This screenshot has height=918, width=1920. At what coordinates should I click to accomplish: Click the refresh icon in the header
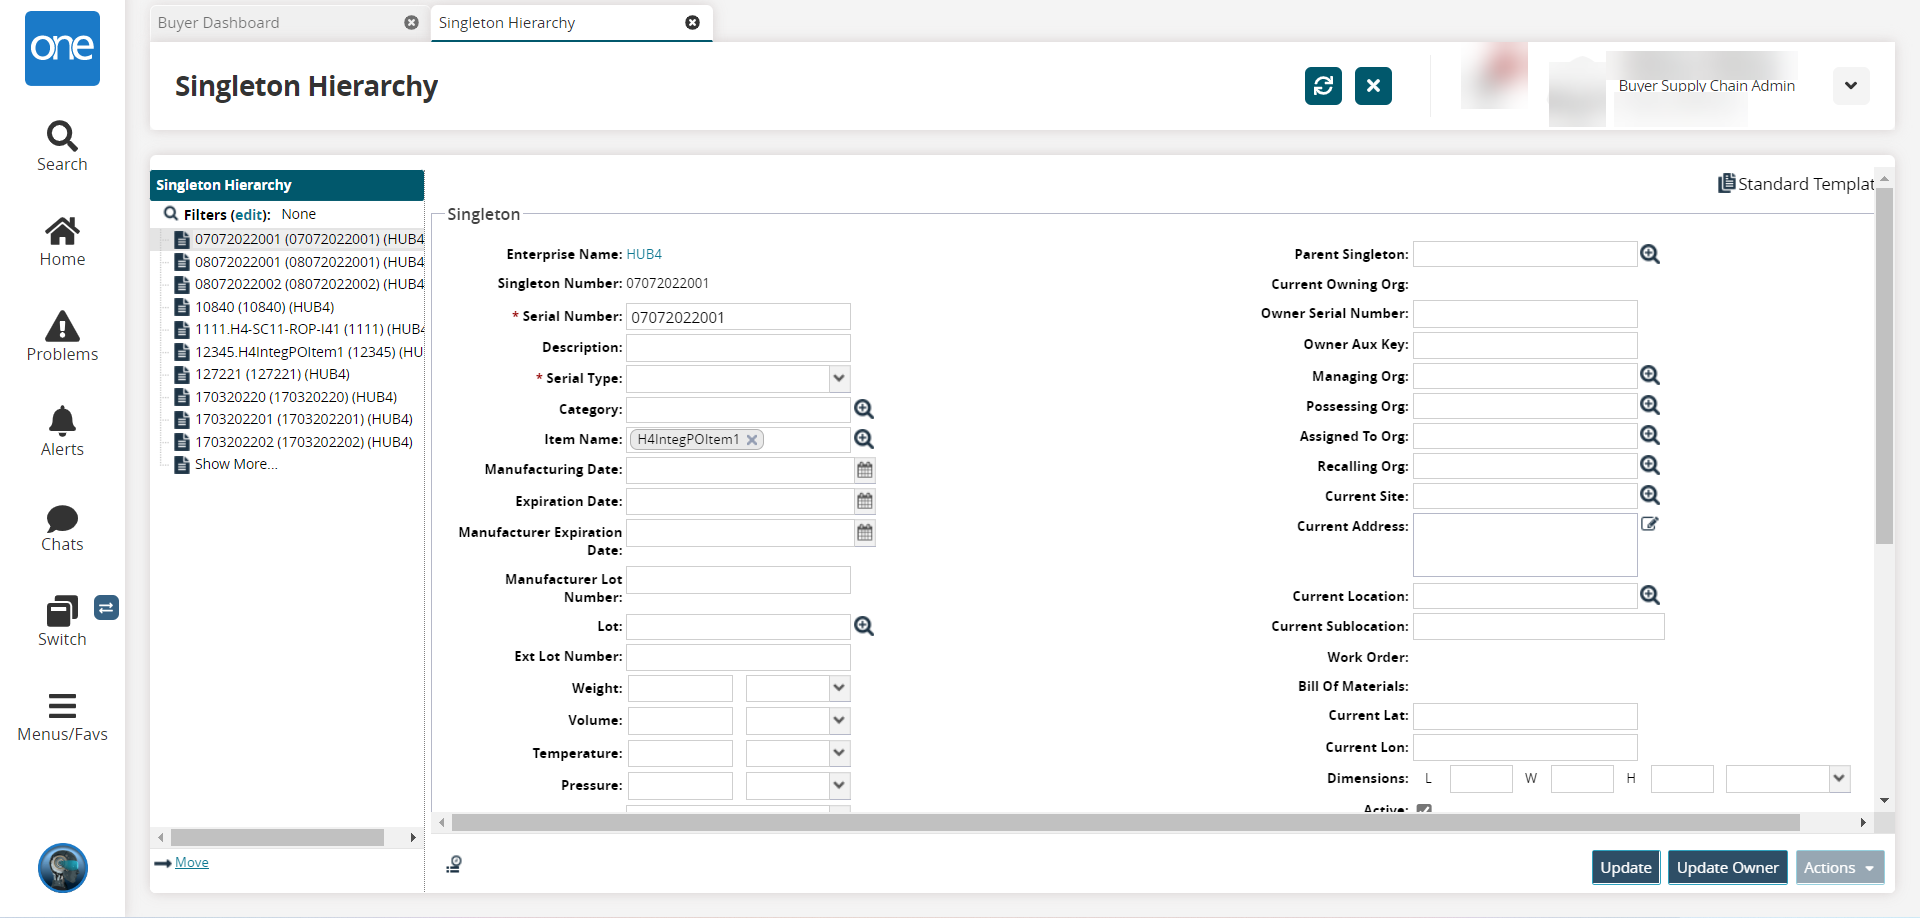click(1323, 86)
